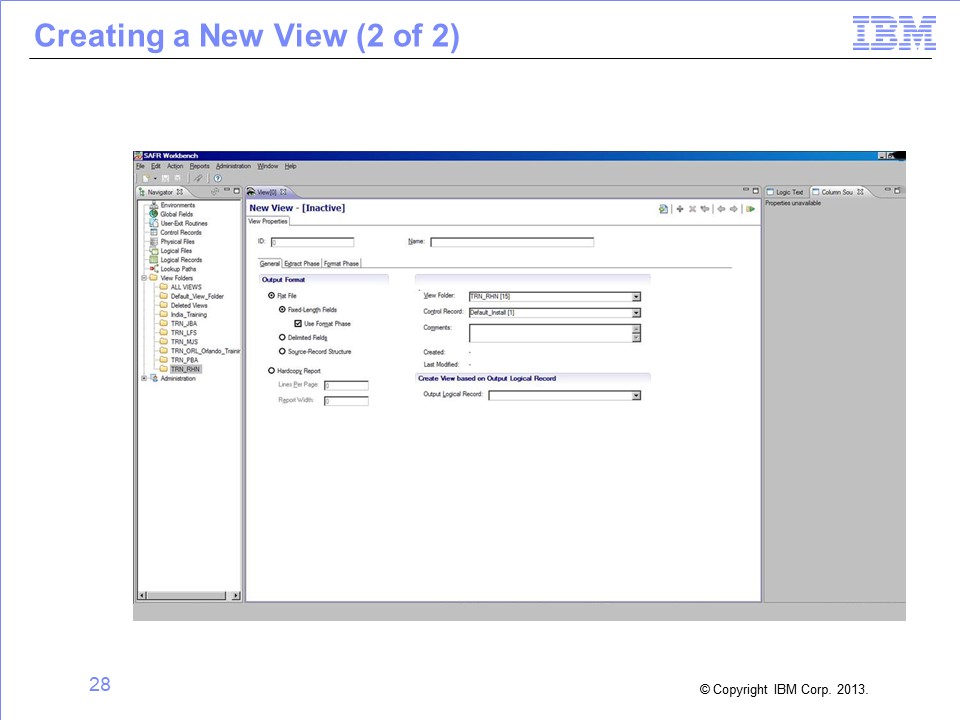Open the ALL VIEWS folder

(x=186, y=287)
